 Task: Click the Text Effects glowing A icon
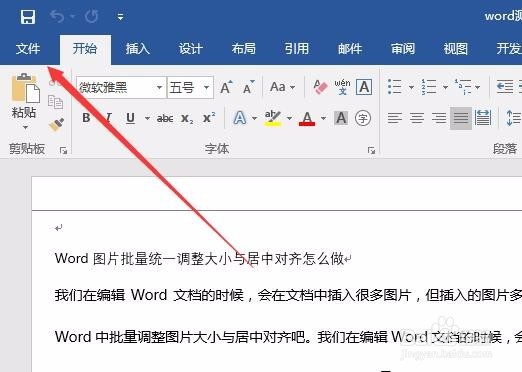(x=240, y=118)
